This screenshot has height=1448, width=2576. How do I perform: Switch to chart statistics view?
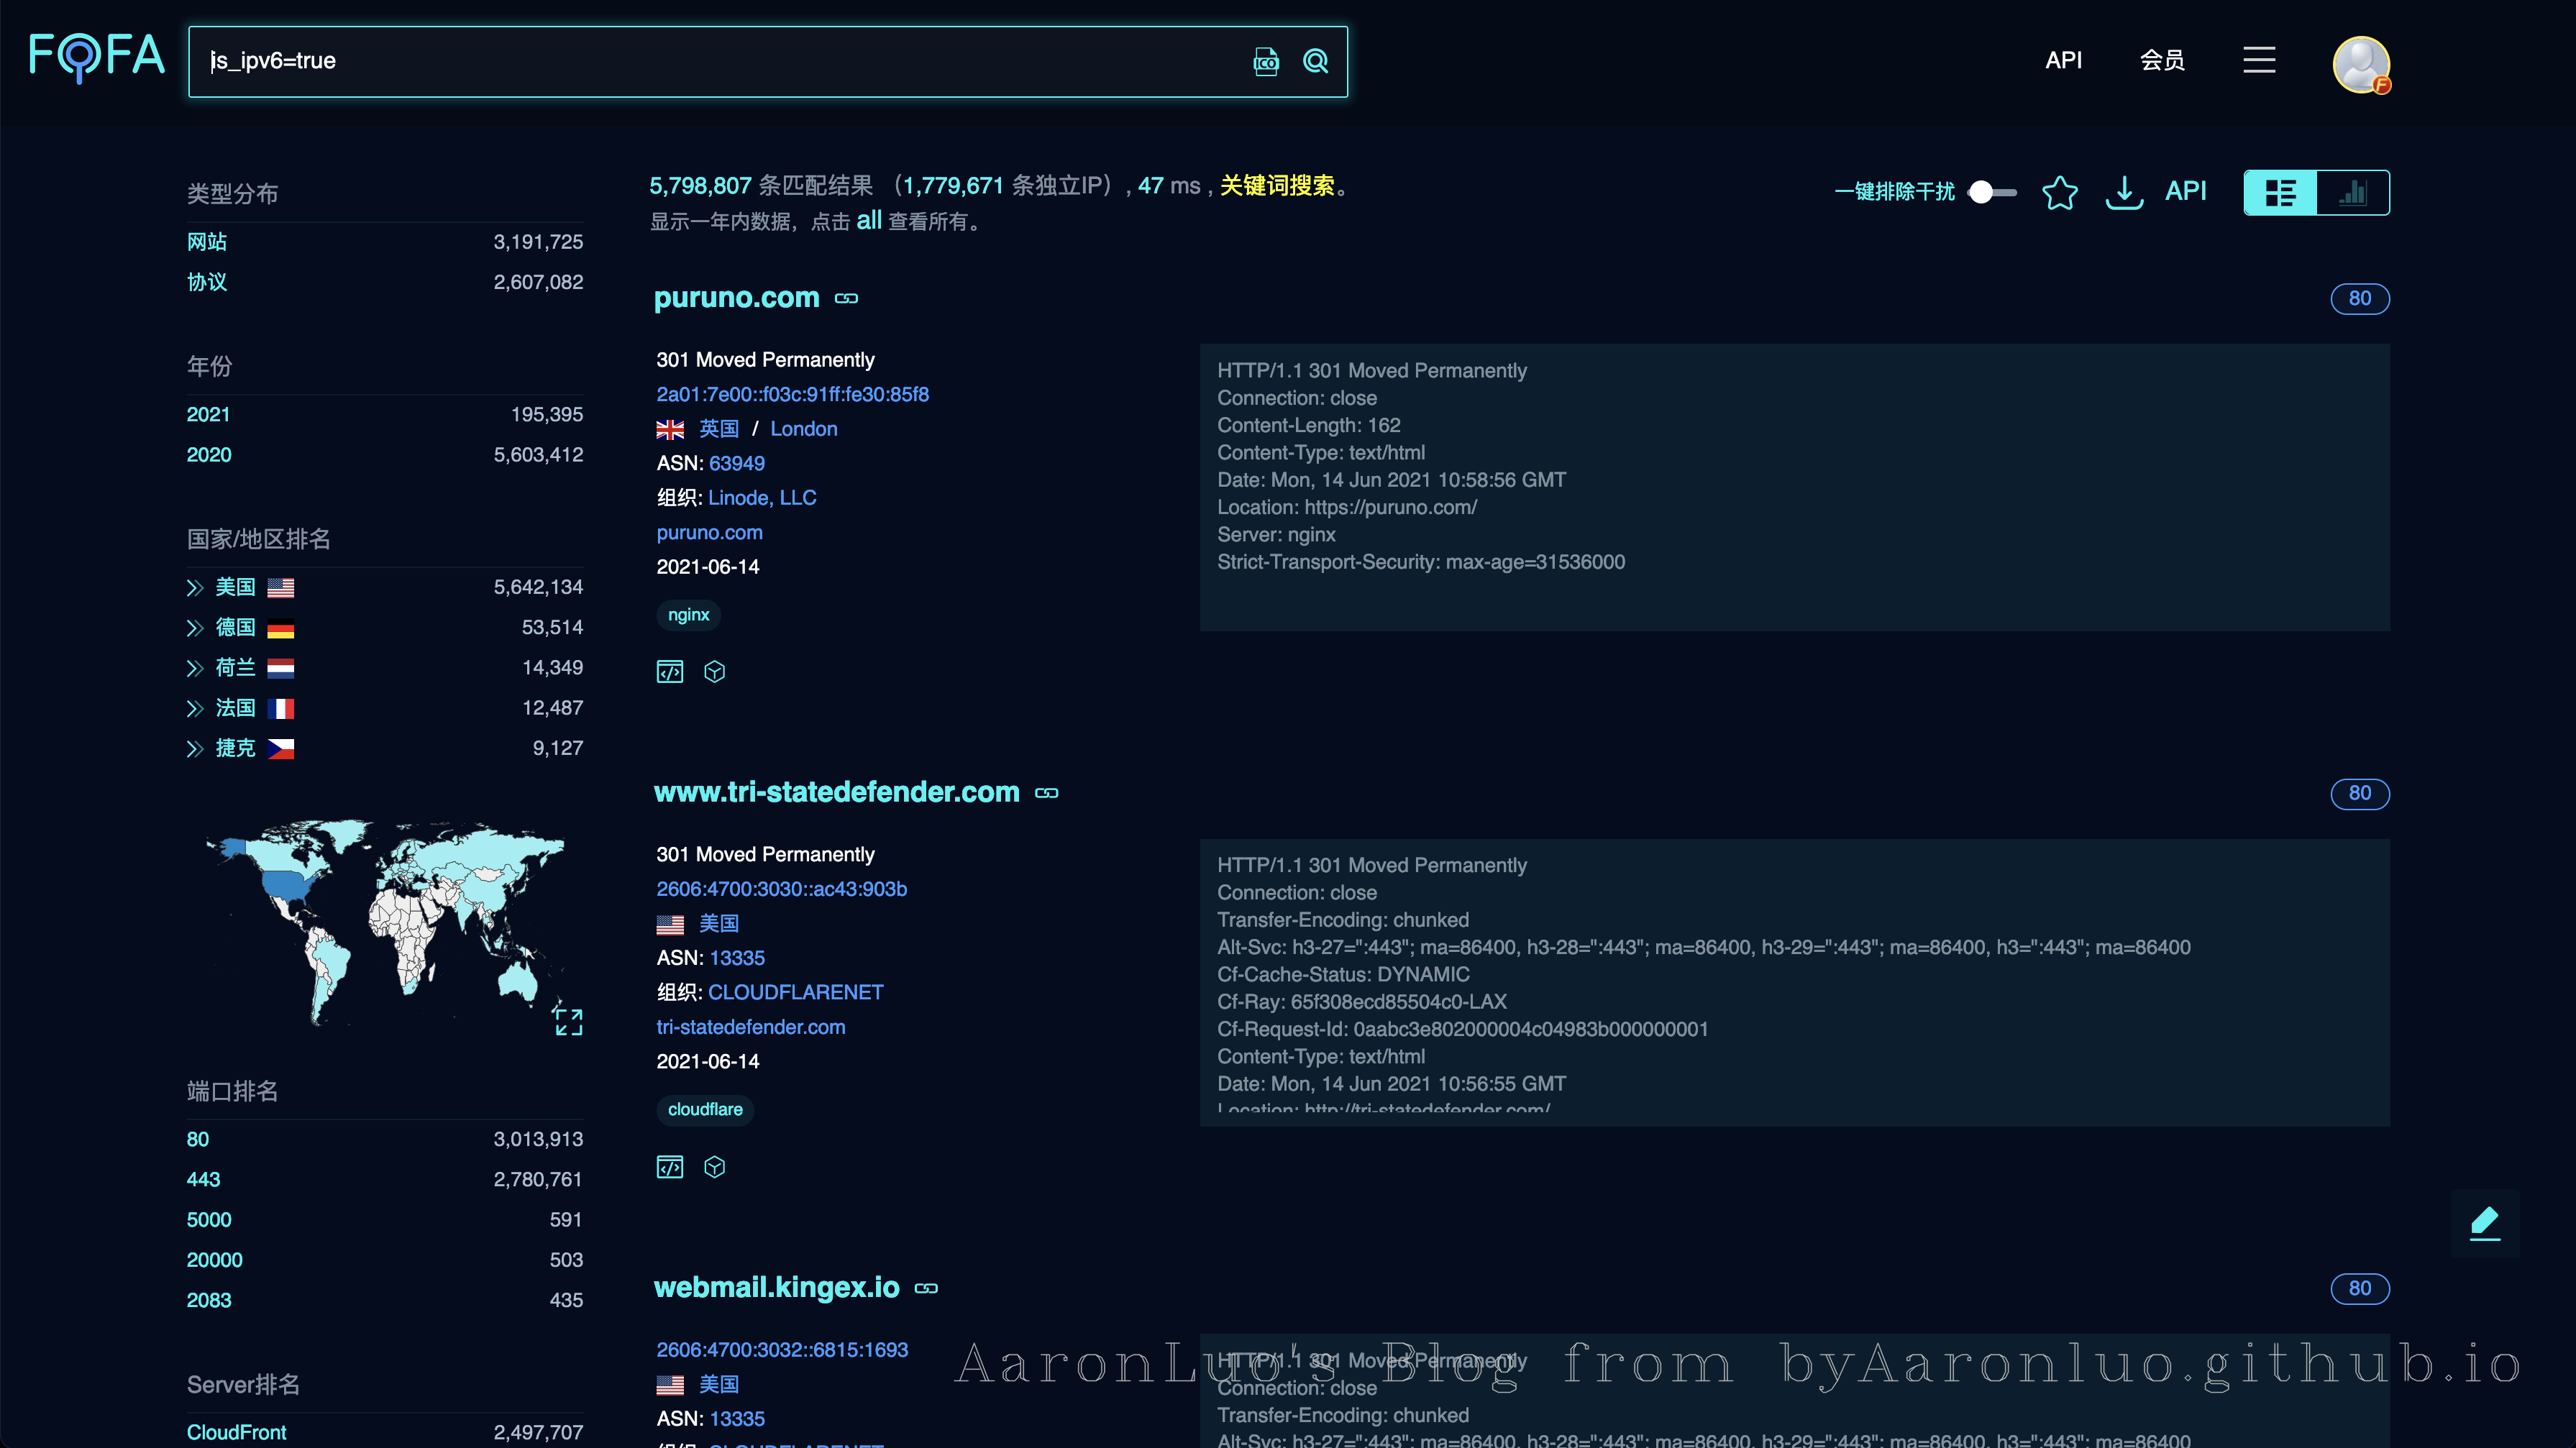[x=2353, y=192]
